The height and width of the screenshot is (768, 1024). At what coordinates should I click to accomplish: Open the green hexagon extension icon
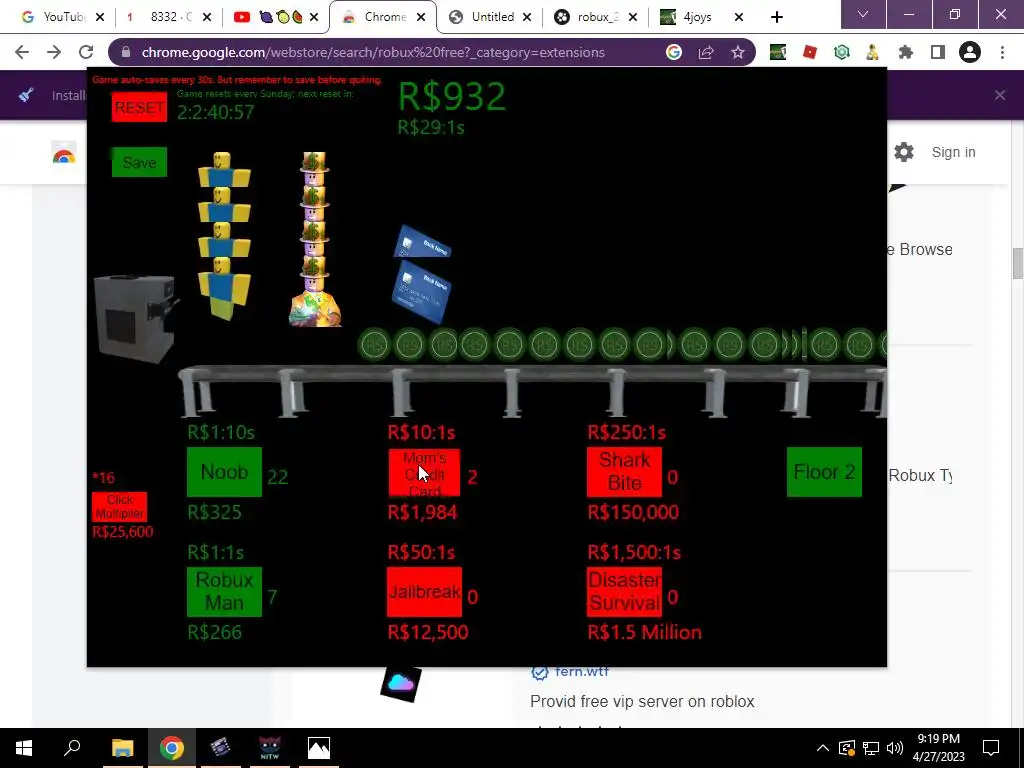842,52
